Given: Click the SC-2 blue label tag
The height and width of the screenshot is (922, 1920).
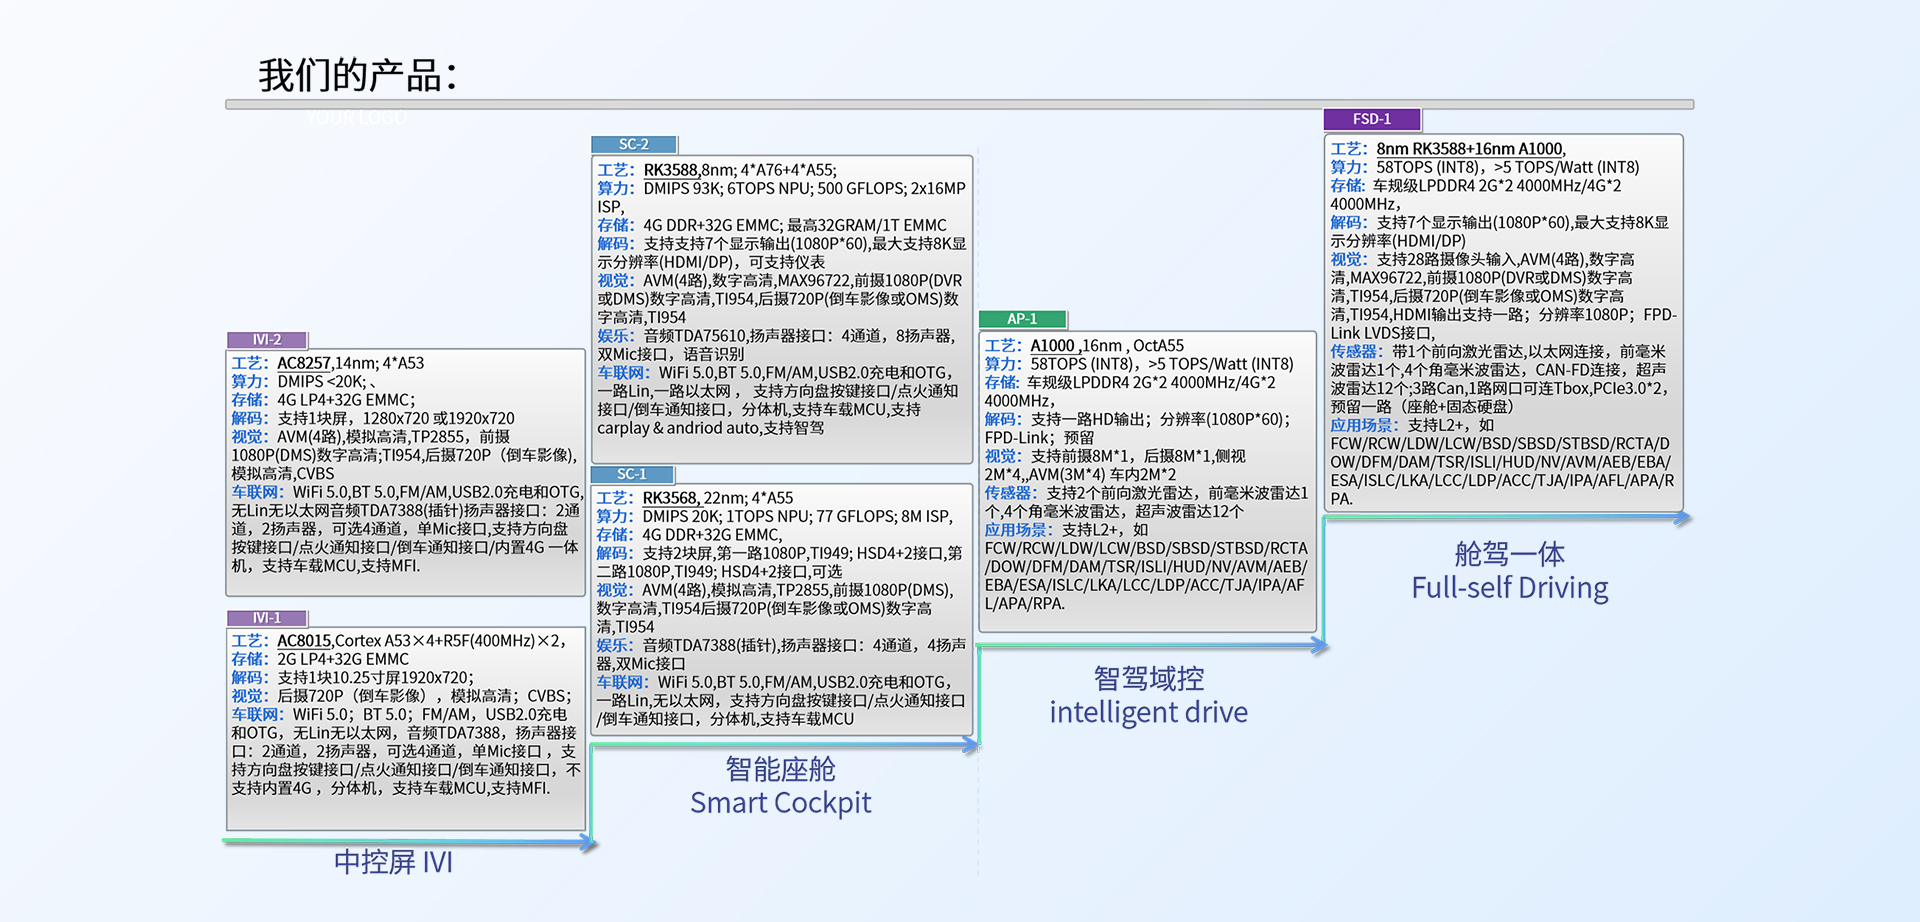Looking at the screenshot, I should 634,144.
